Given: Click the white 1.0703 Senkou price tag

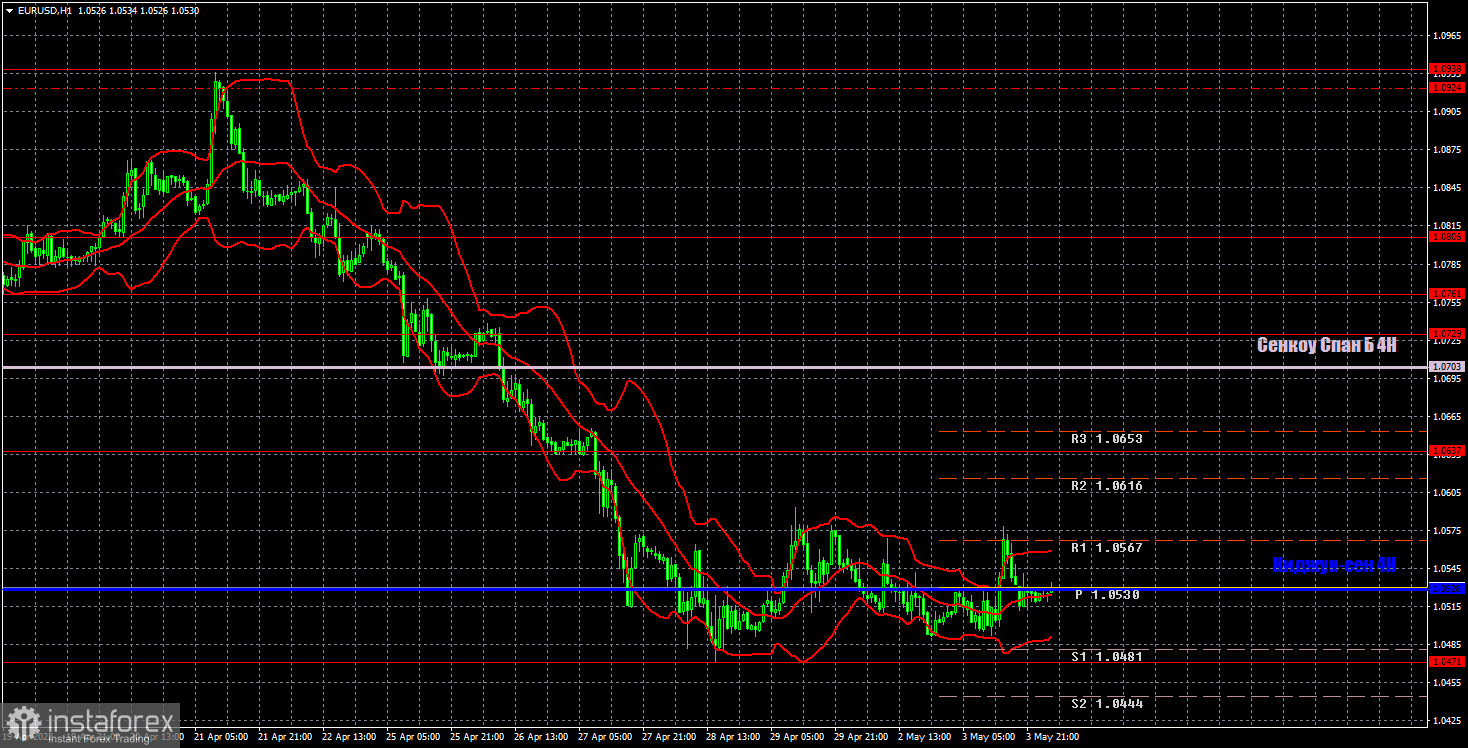Looking at the screenshot, I should coord(1447,367).
